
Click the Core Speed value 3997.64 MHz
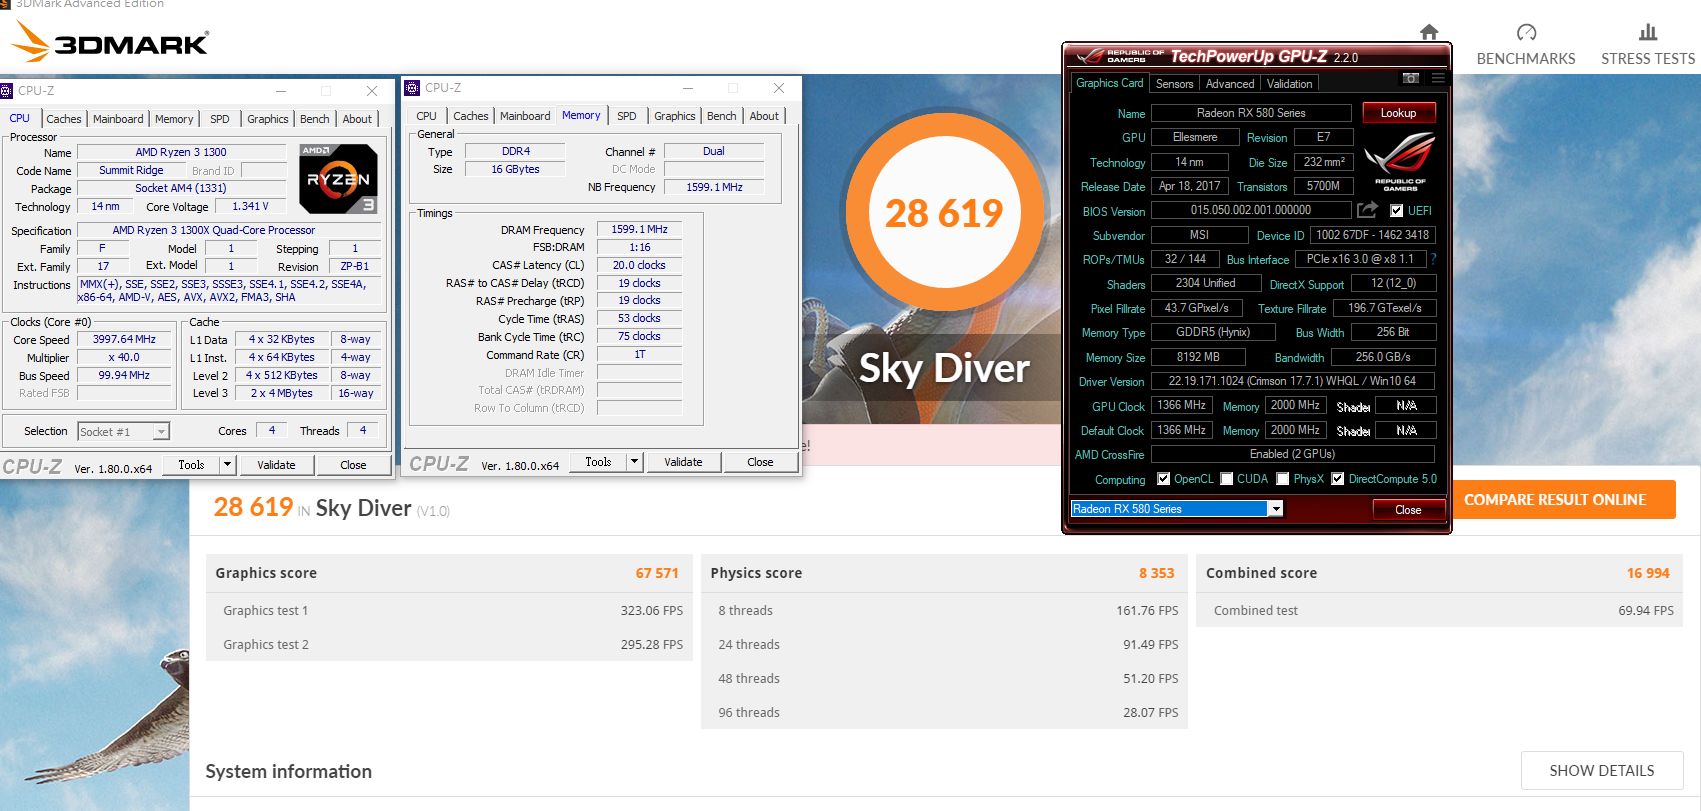coord(124,339)
